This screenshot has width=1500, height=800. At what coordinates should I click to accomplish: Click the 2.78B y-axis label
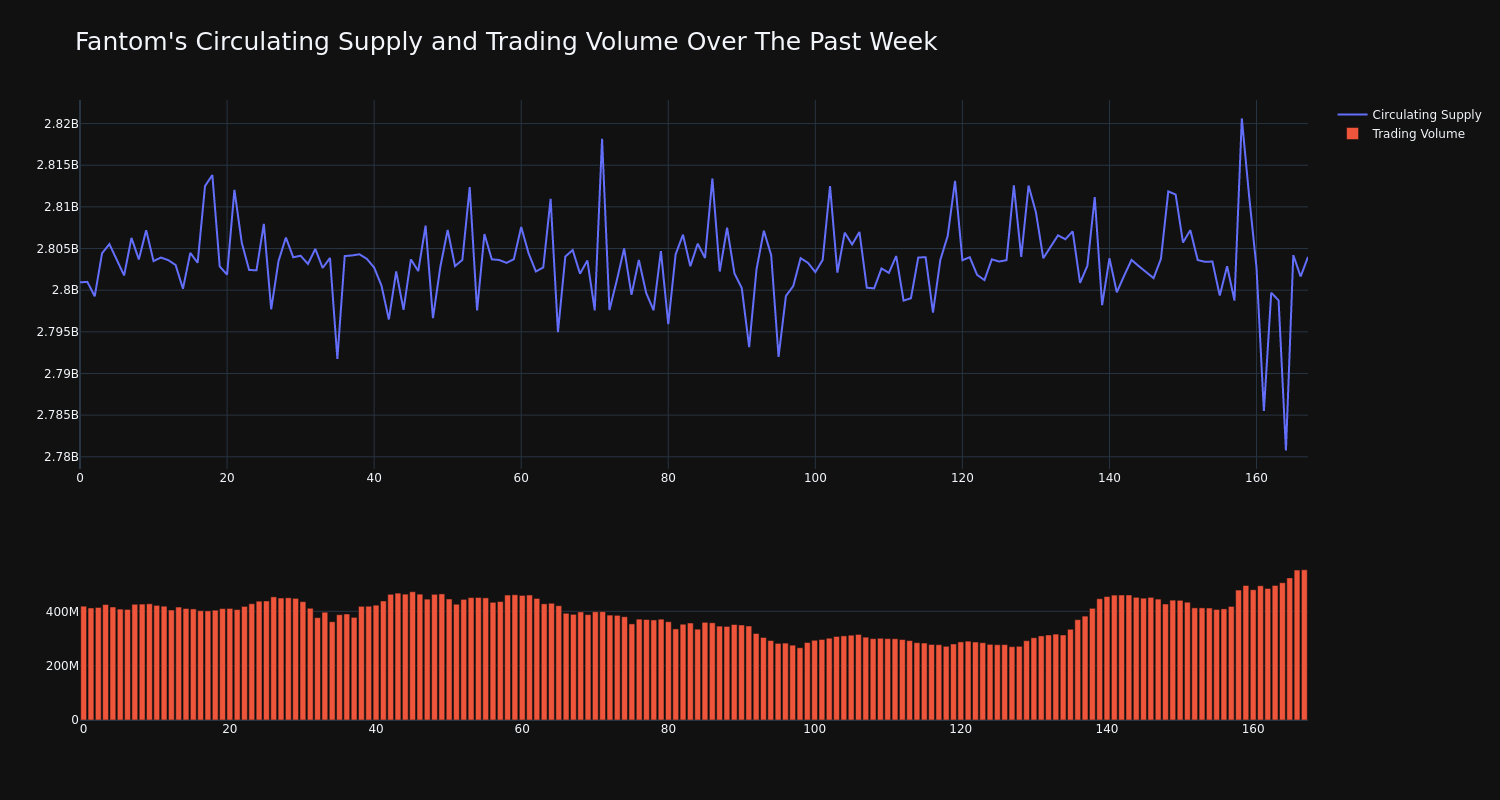tap(61, 457)
